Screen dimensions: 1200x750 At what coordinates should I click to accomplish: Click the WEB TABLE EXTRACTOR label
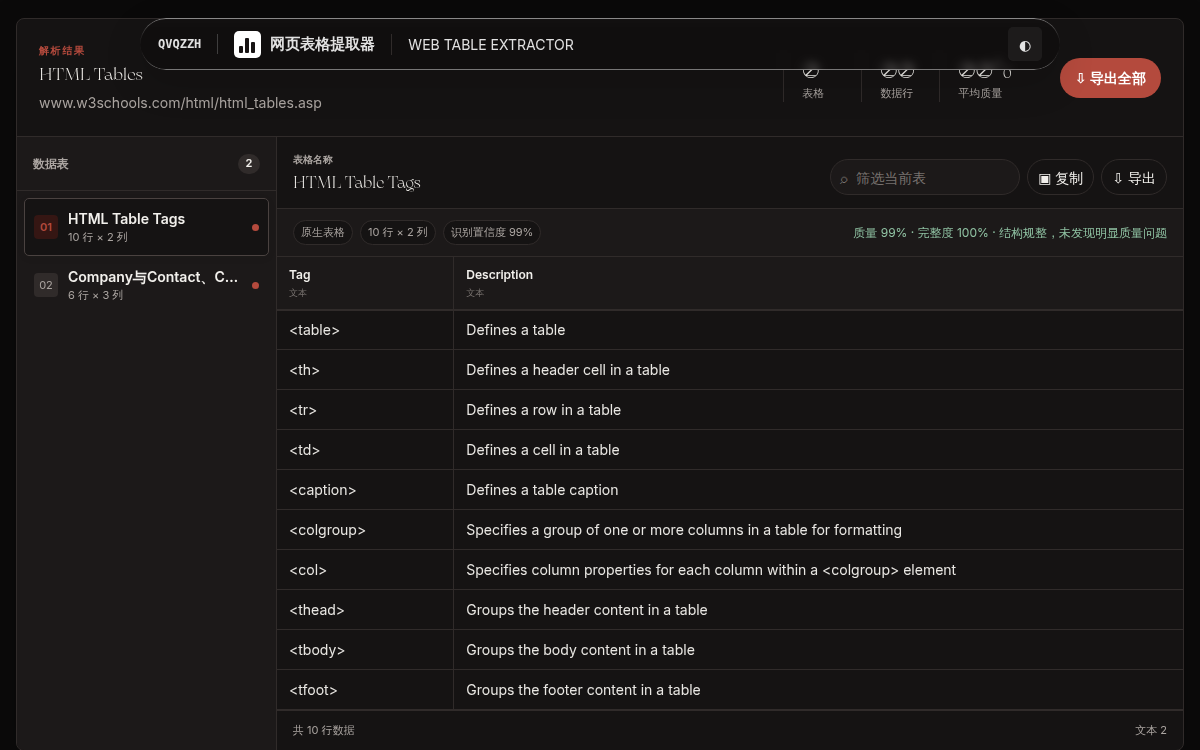coord(491,45)
